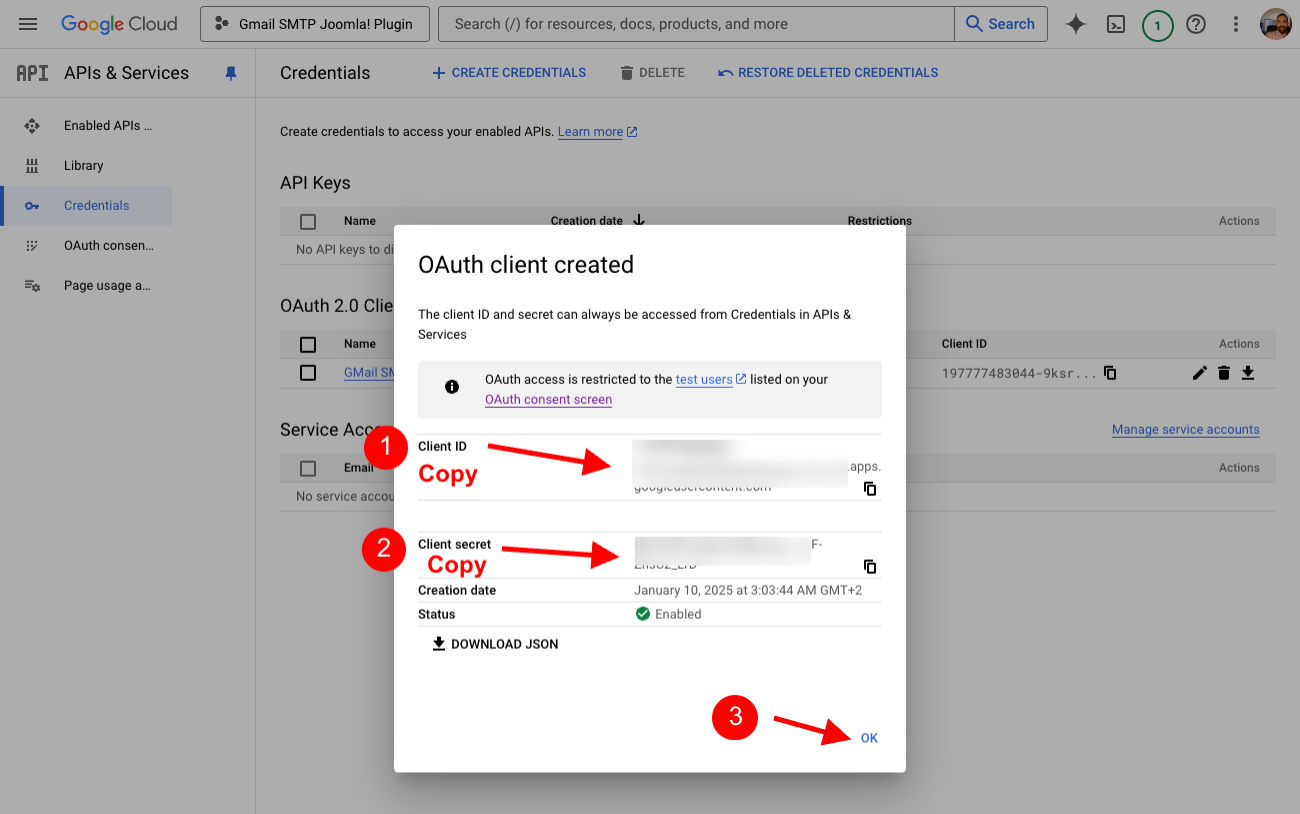Copy the client ID 197777483044-9ksr in table
Image resolution: width=1300 pixels, height=814 pixels.
[x=1110, y=373]
